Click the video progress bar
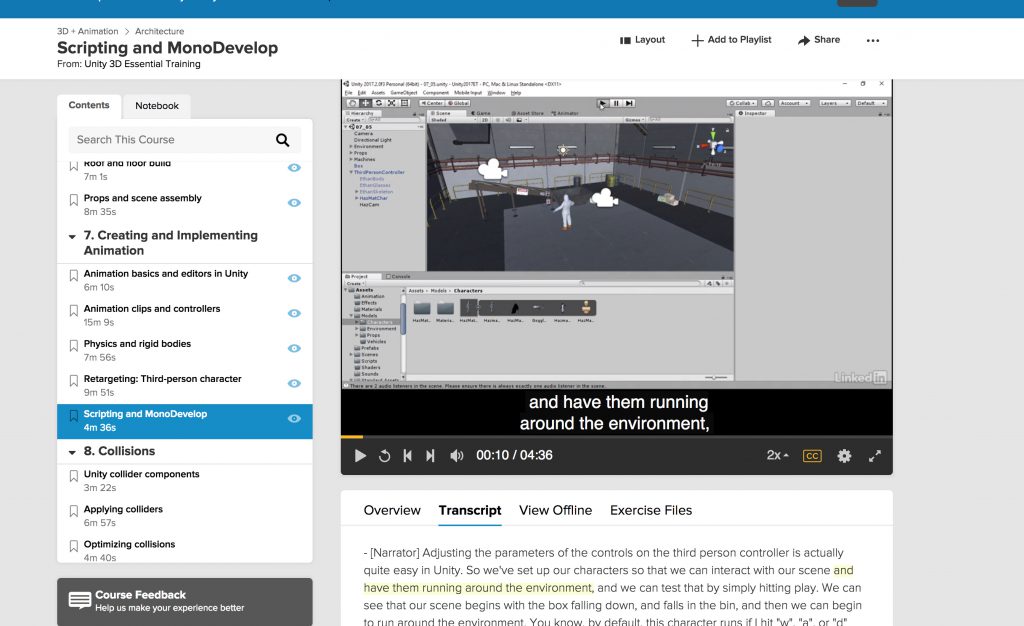This screenshot has height=626, width=1024. [616, 437]
